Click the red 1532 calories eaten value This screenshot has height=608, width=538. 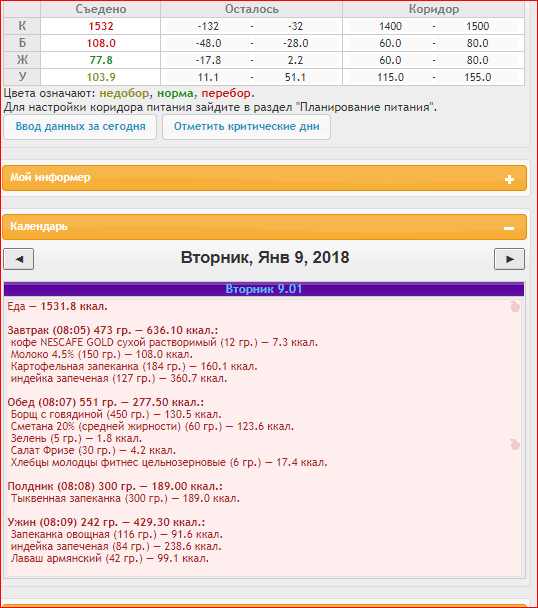click(x=101, y=26)
